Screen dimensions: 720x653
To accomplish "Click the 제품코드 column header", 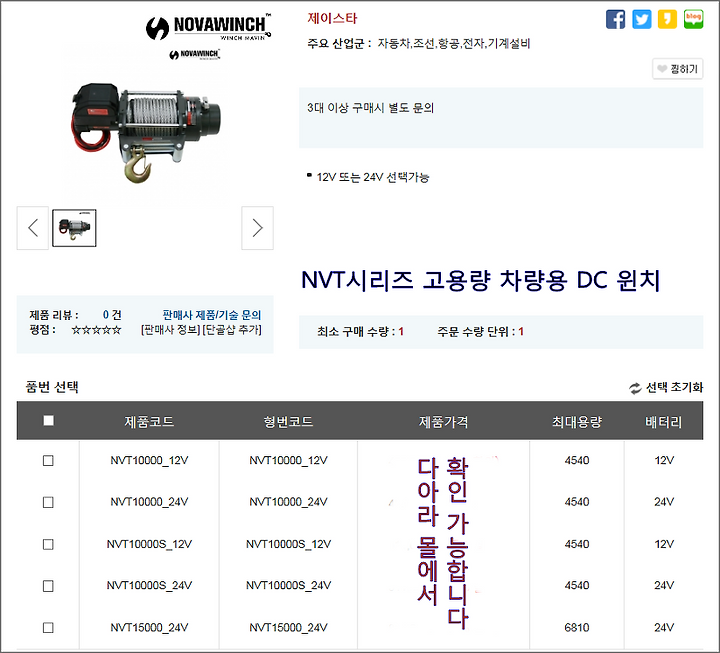I will click(149, 422).
